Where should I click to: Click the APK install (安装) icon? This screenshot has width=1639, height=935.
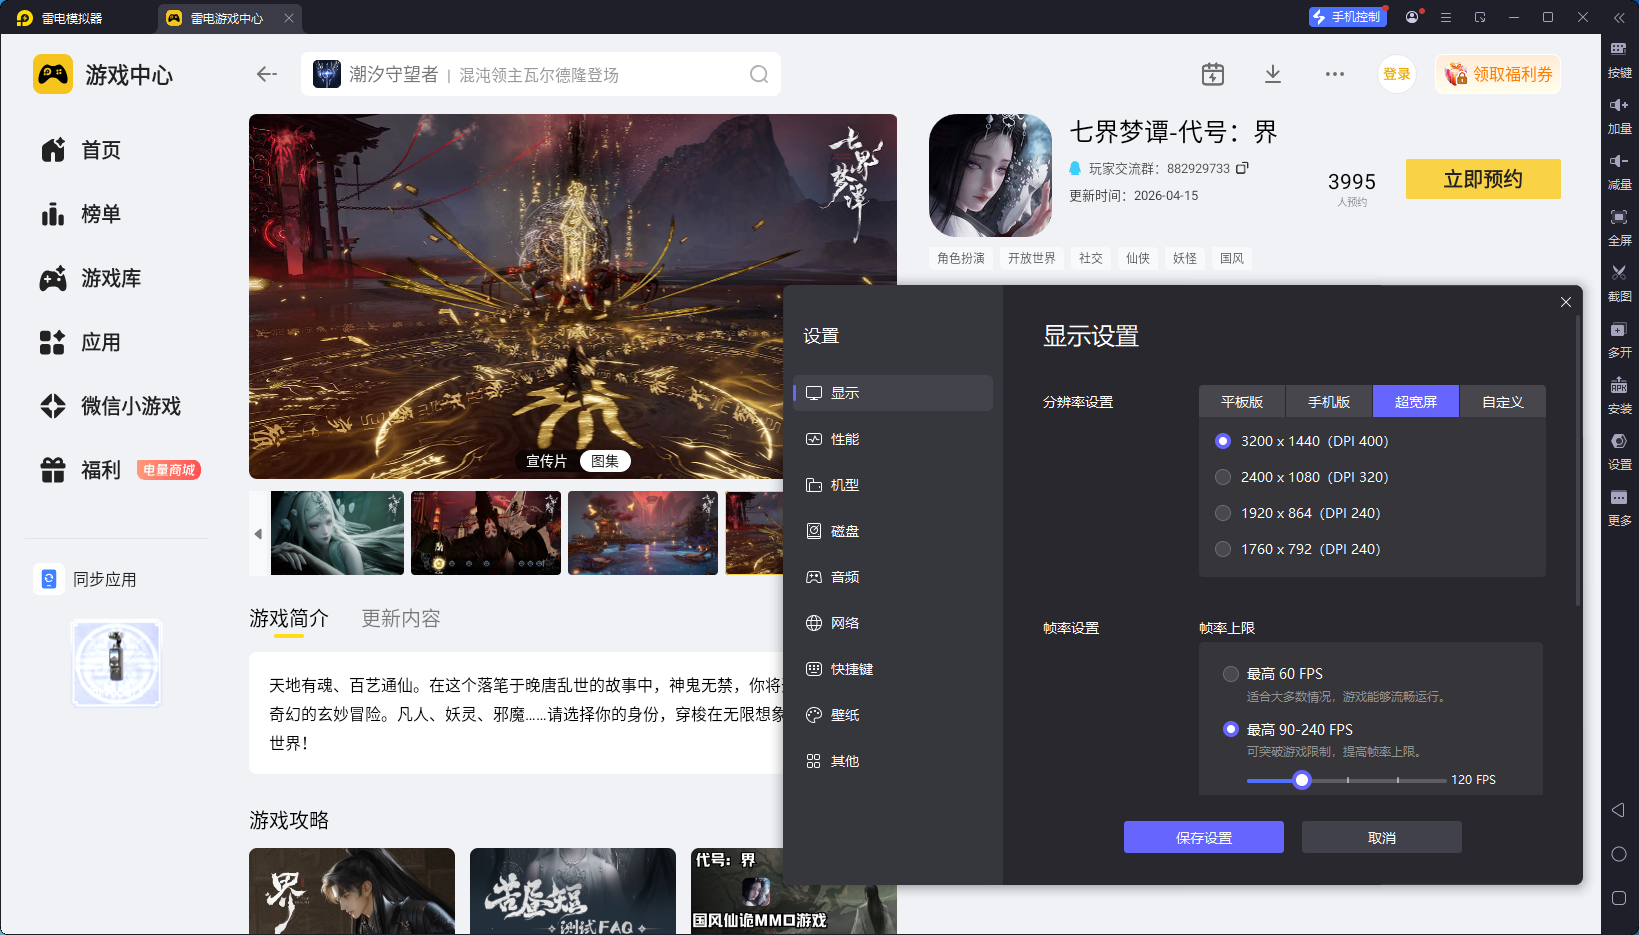(x=1618, y=386)
